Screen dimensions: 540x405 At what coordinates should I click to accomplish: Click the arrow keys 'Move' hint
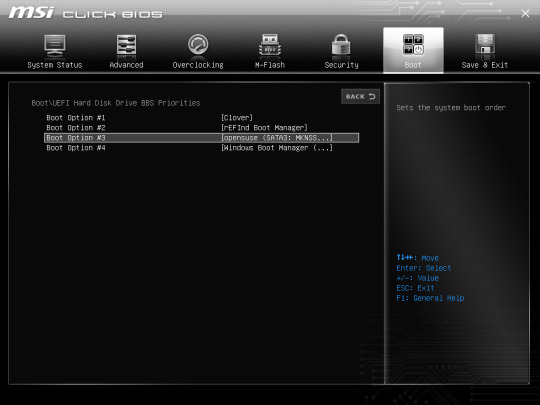pos(417,258)
